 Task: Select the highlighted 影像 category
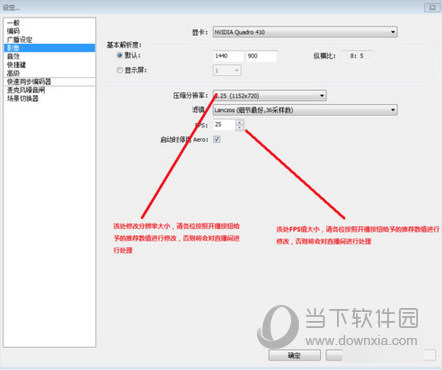point(50,48)
